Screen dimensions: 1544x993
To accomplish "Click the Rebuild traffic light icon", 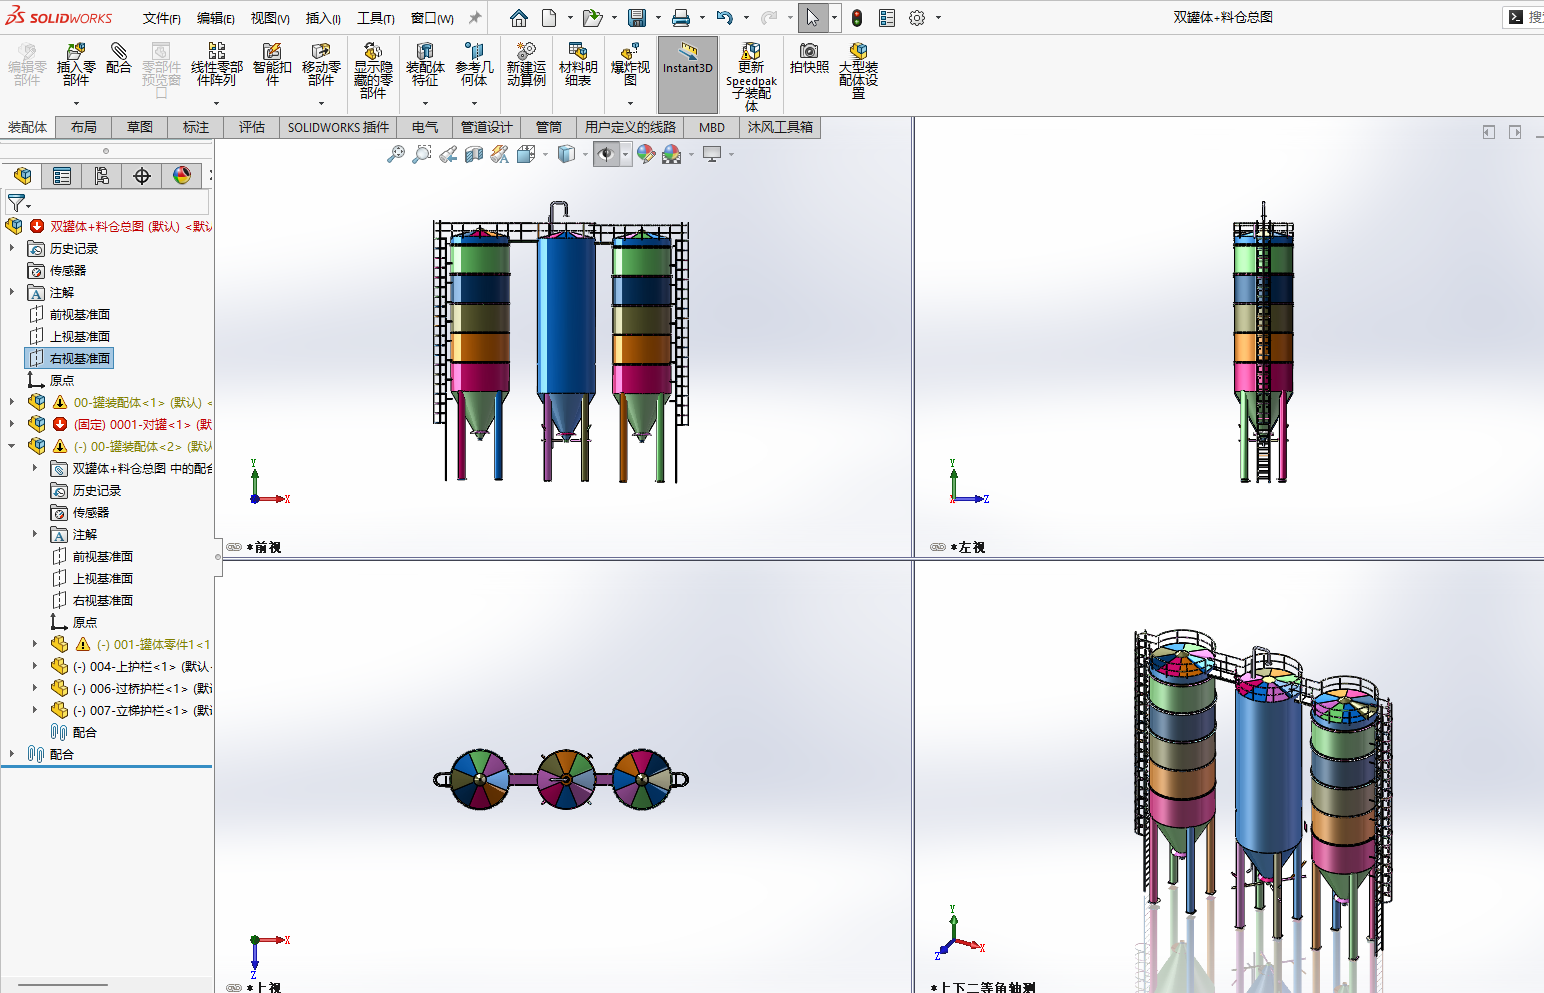I will (x=857, y=18).
